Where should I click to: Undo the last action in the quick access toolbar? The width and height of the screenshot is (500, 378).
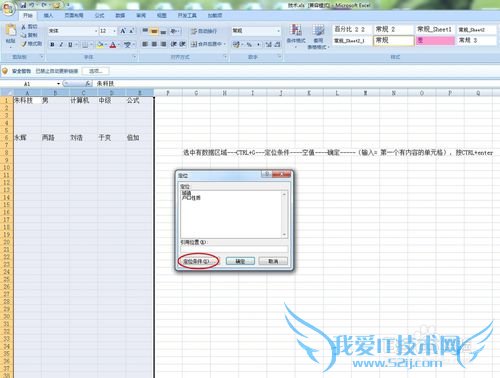[32, 5]
